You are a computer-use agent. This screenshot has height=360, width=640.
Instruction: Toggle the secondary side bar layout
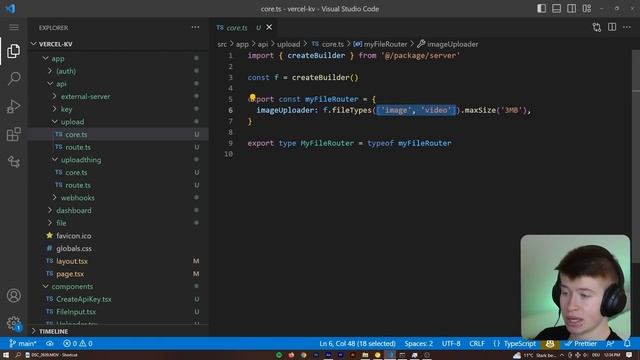click(x=571, y=9)
